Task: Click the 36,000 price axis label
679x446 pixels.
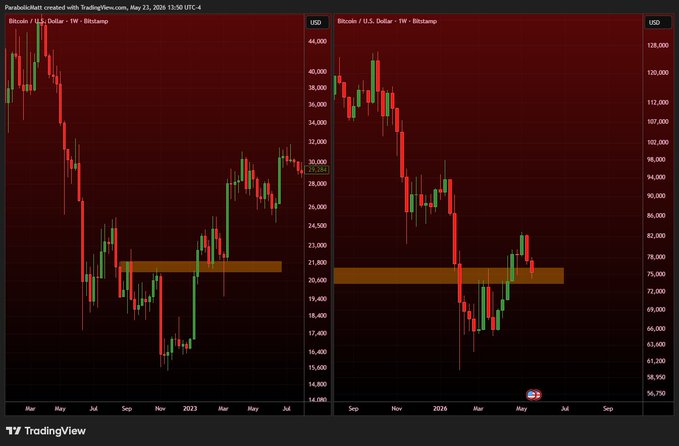Action: 317,105
